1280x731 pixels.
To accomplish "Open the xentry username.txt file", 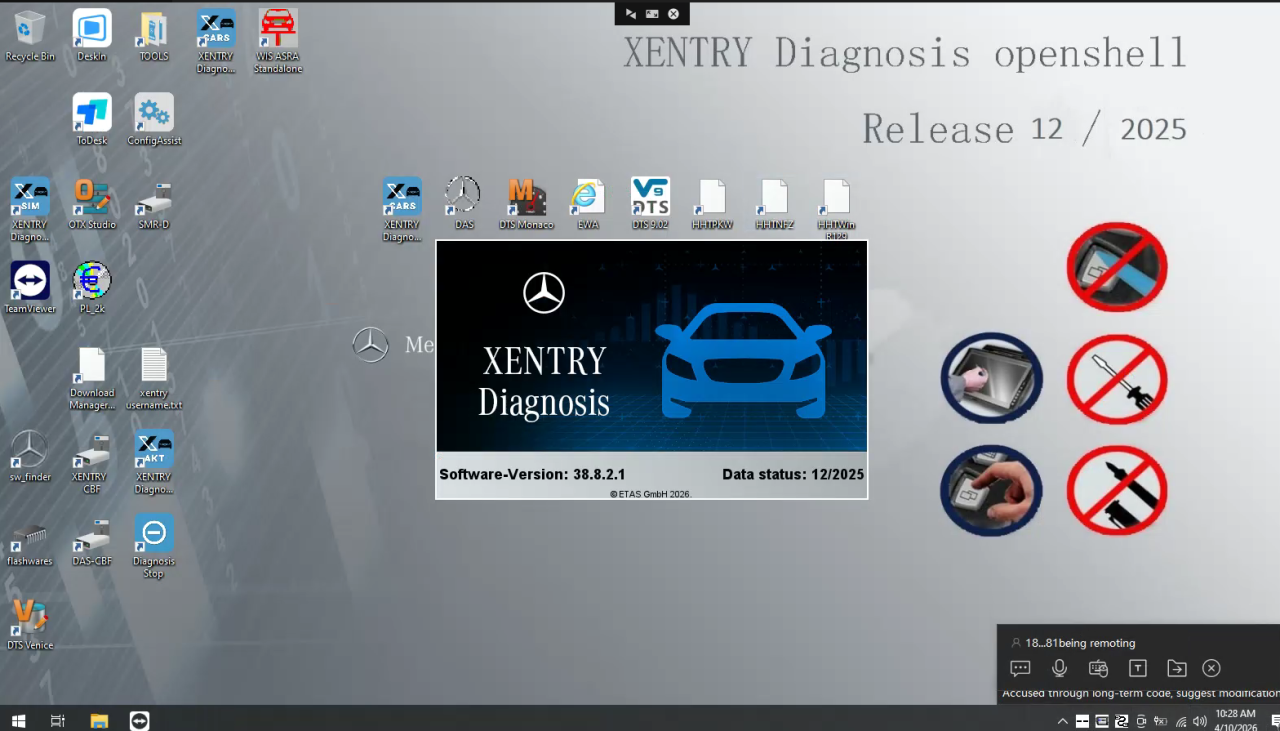I will [x=154, y=367].
